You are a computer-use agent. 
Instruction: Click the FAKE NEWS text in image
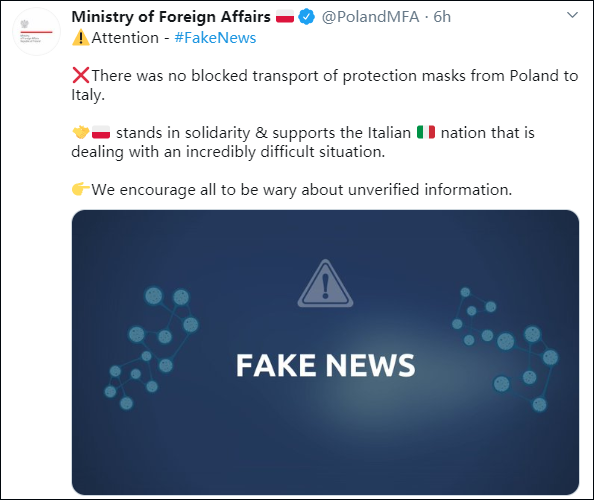(x=326, y=366)
